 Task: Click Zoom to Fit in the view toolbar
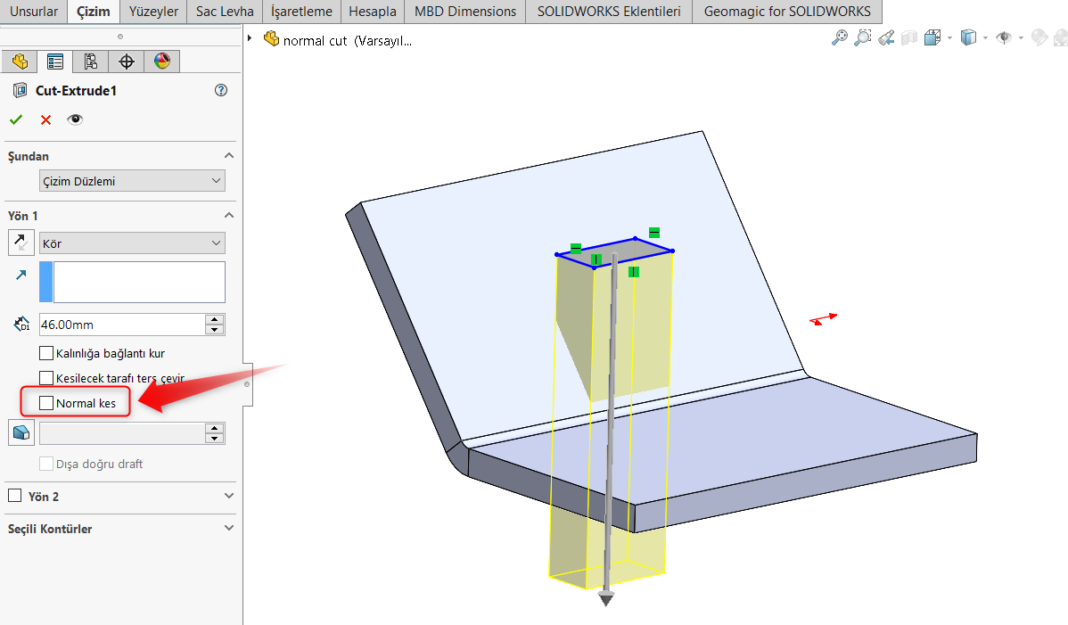click(840, 38)
